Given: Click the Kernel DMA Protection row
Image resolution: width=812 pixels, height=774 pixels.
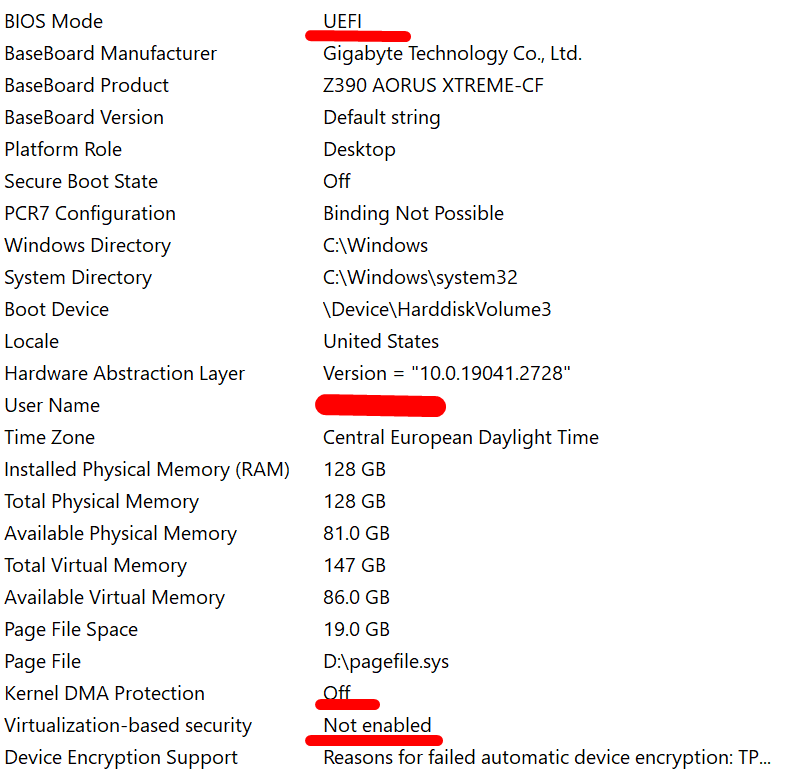Looking at the screenshot, I should click(x=104, y=693).
